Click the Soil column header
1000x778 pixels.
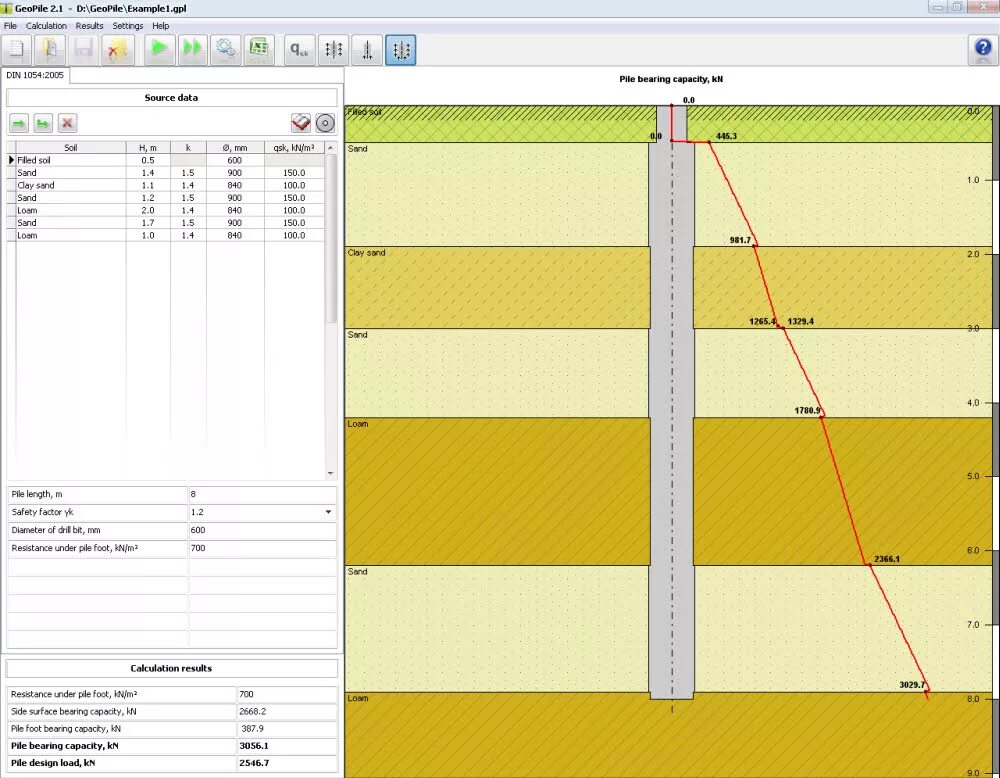click(70, 147)
